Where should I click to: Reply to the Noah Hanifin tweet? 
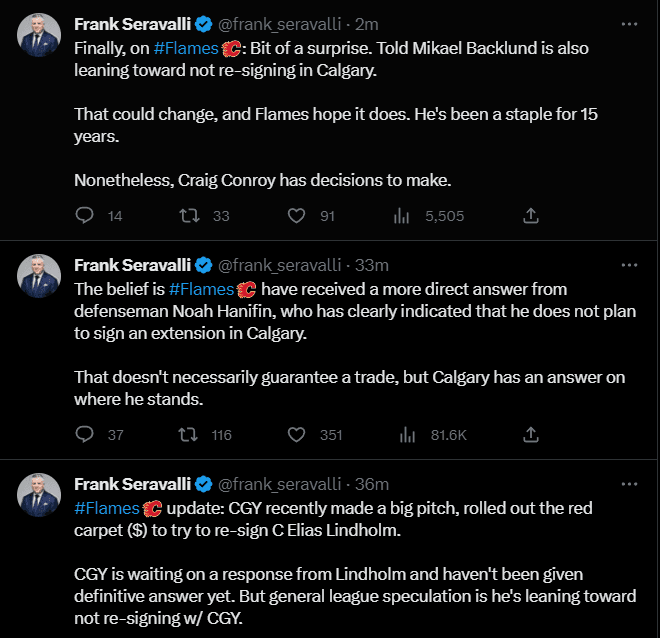coord(85,434)
